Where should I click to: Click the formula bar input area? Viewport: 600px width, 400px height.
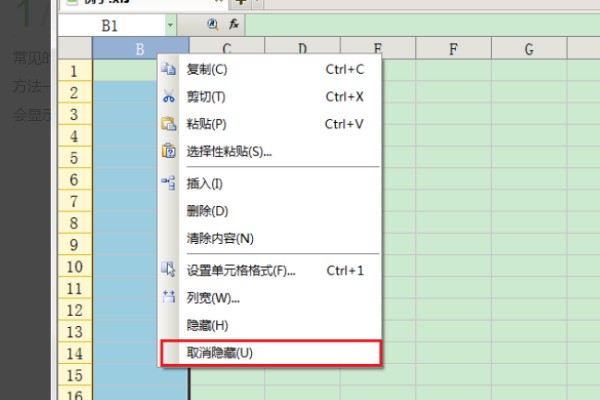422,26
